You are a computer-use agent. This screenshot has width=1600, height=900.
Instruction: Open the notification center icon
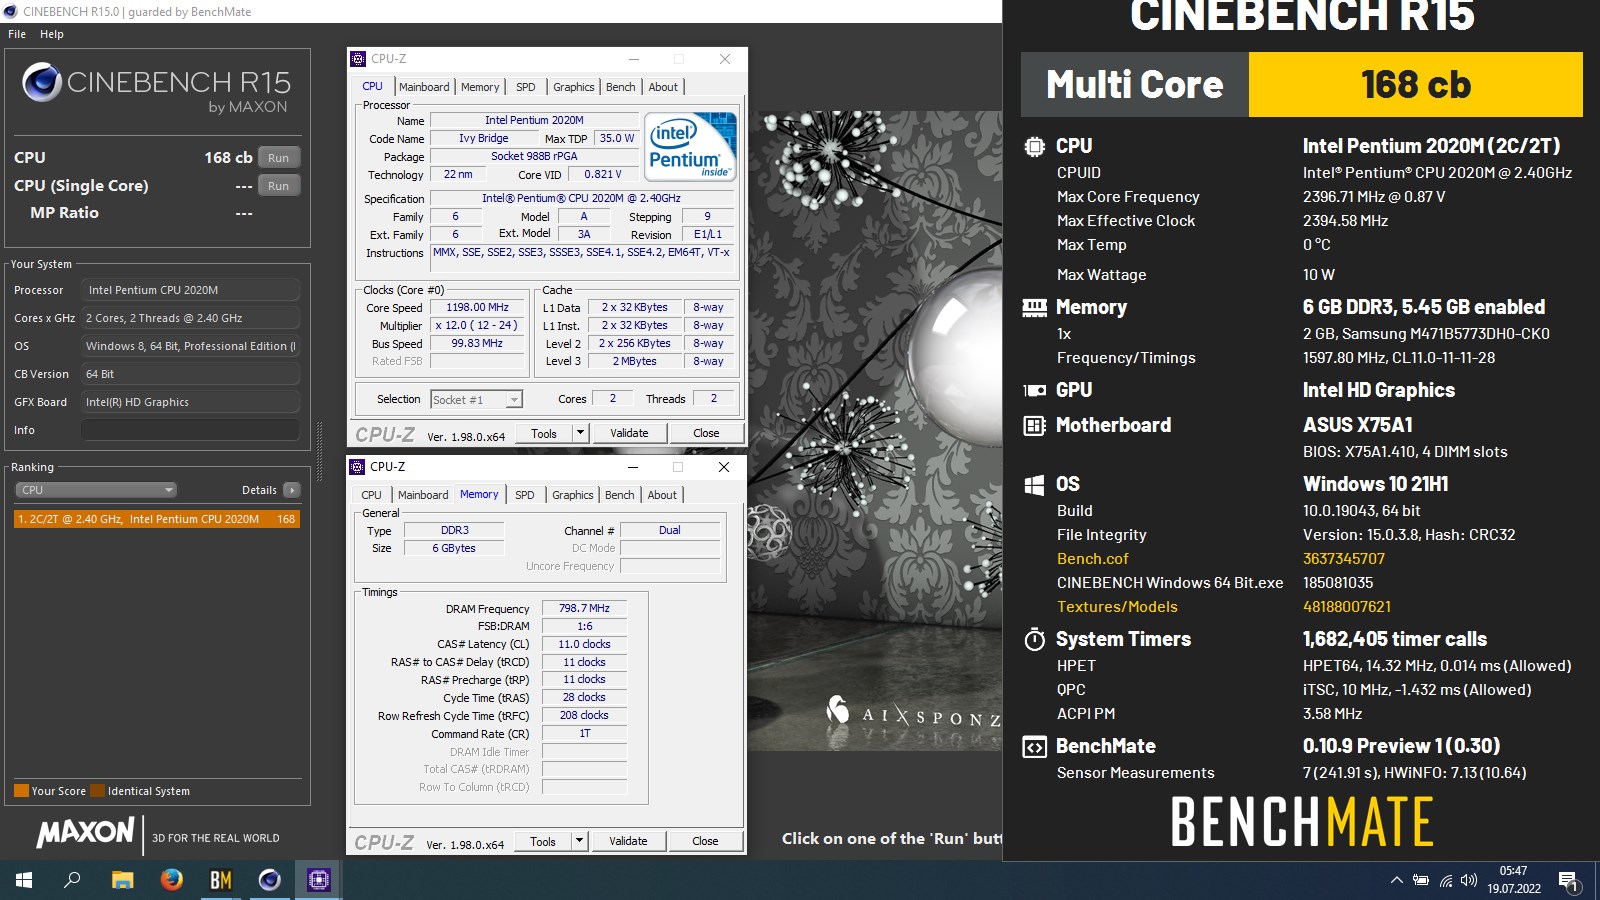(1569, 880)
